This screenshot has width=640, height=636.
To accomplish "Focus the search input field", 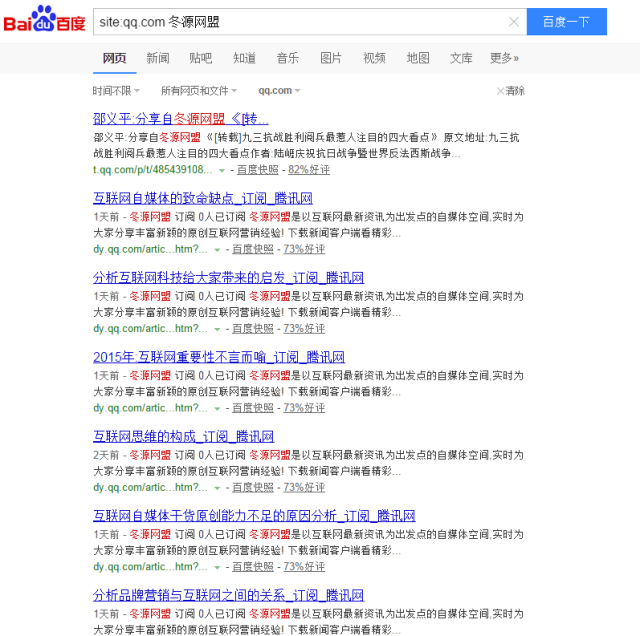I will [300, 22].
